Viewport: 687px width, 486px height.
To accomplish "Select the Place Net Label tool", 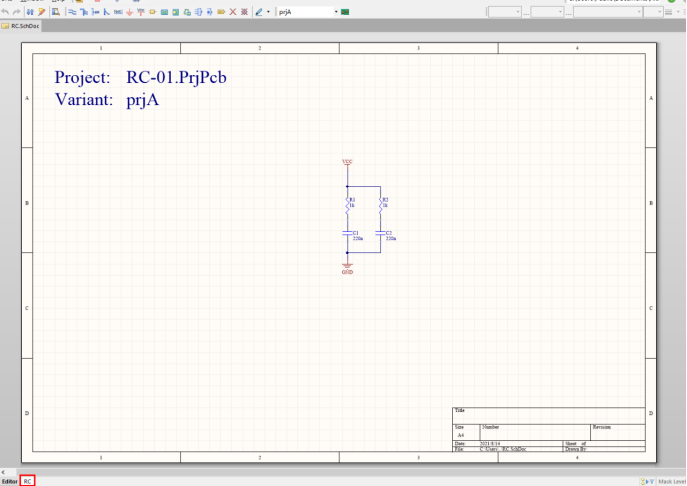I will click(x=118, y=12).
